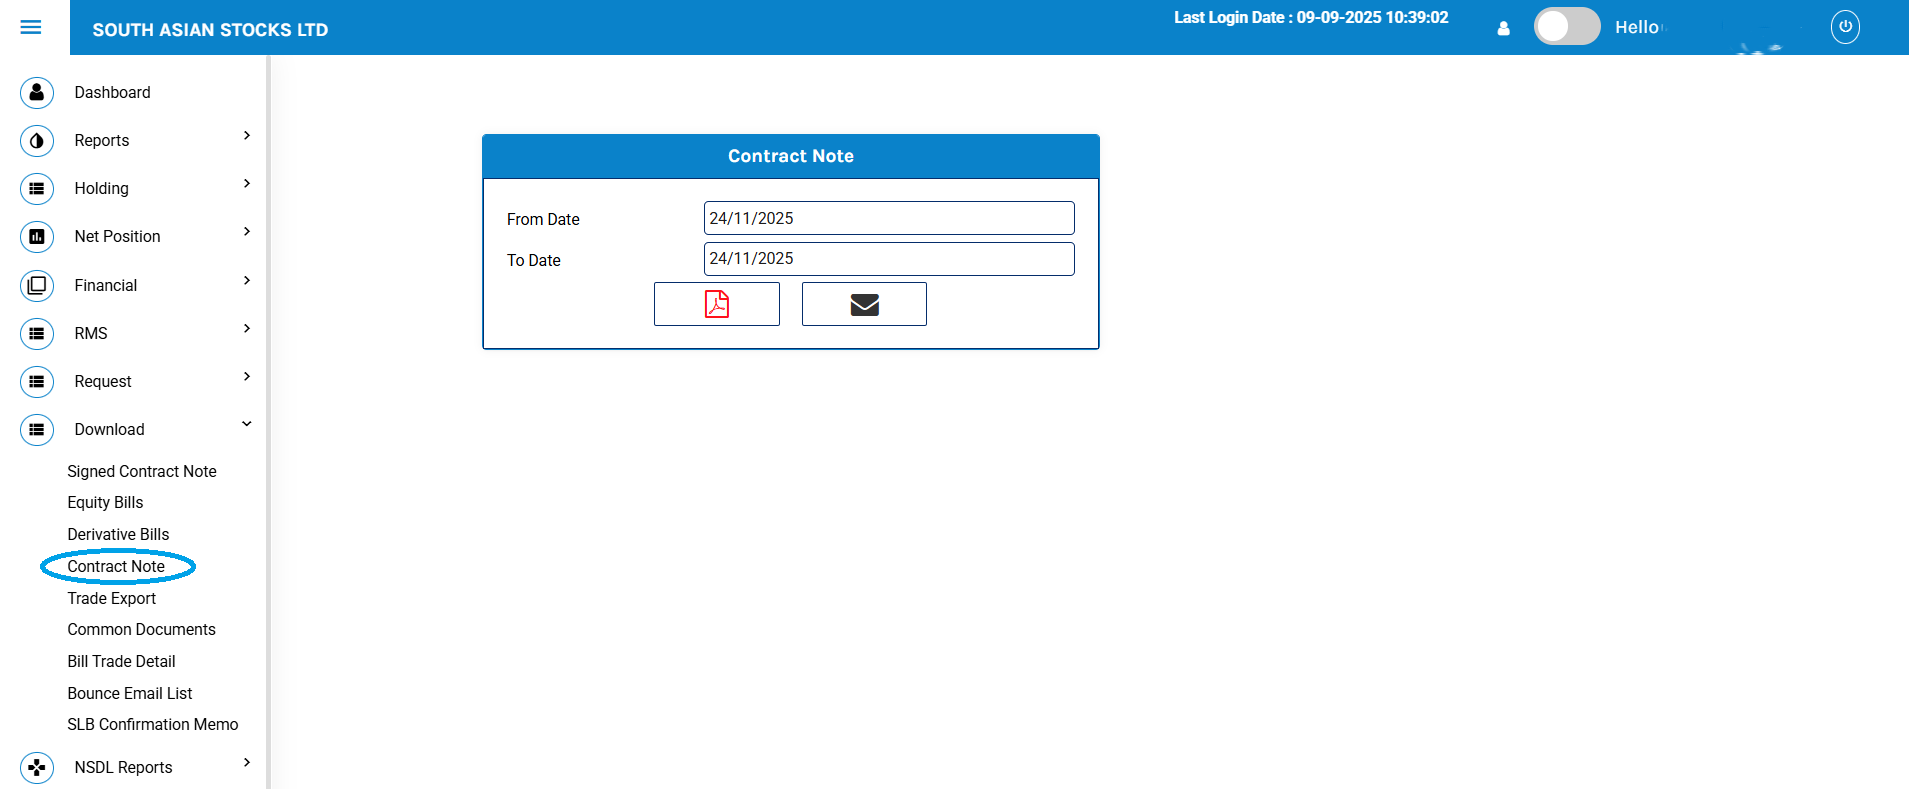Click the NSDL Reports icon
The height and width of the screenshot is (789, 1909).
[x=37, y=767]
